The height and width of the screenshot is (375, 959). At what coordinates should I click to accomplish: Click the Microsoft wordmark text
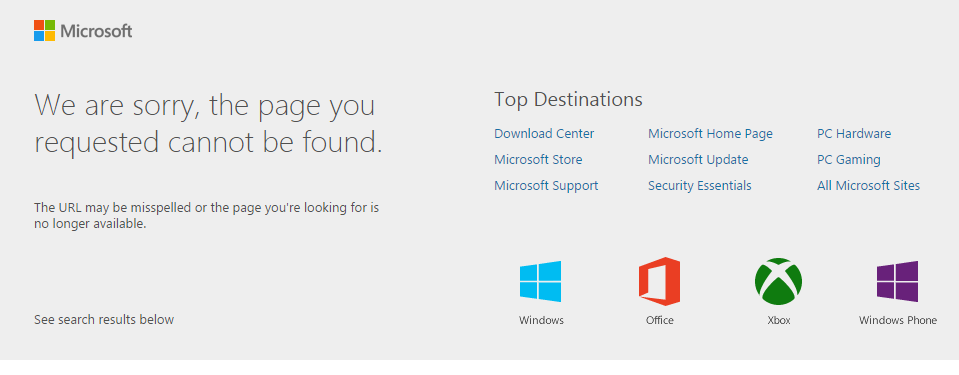(96, 31)
